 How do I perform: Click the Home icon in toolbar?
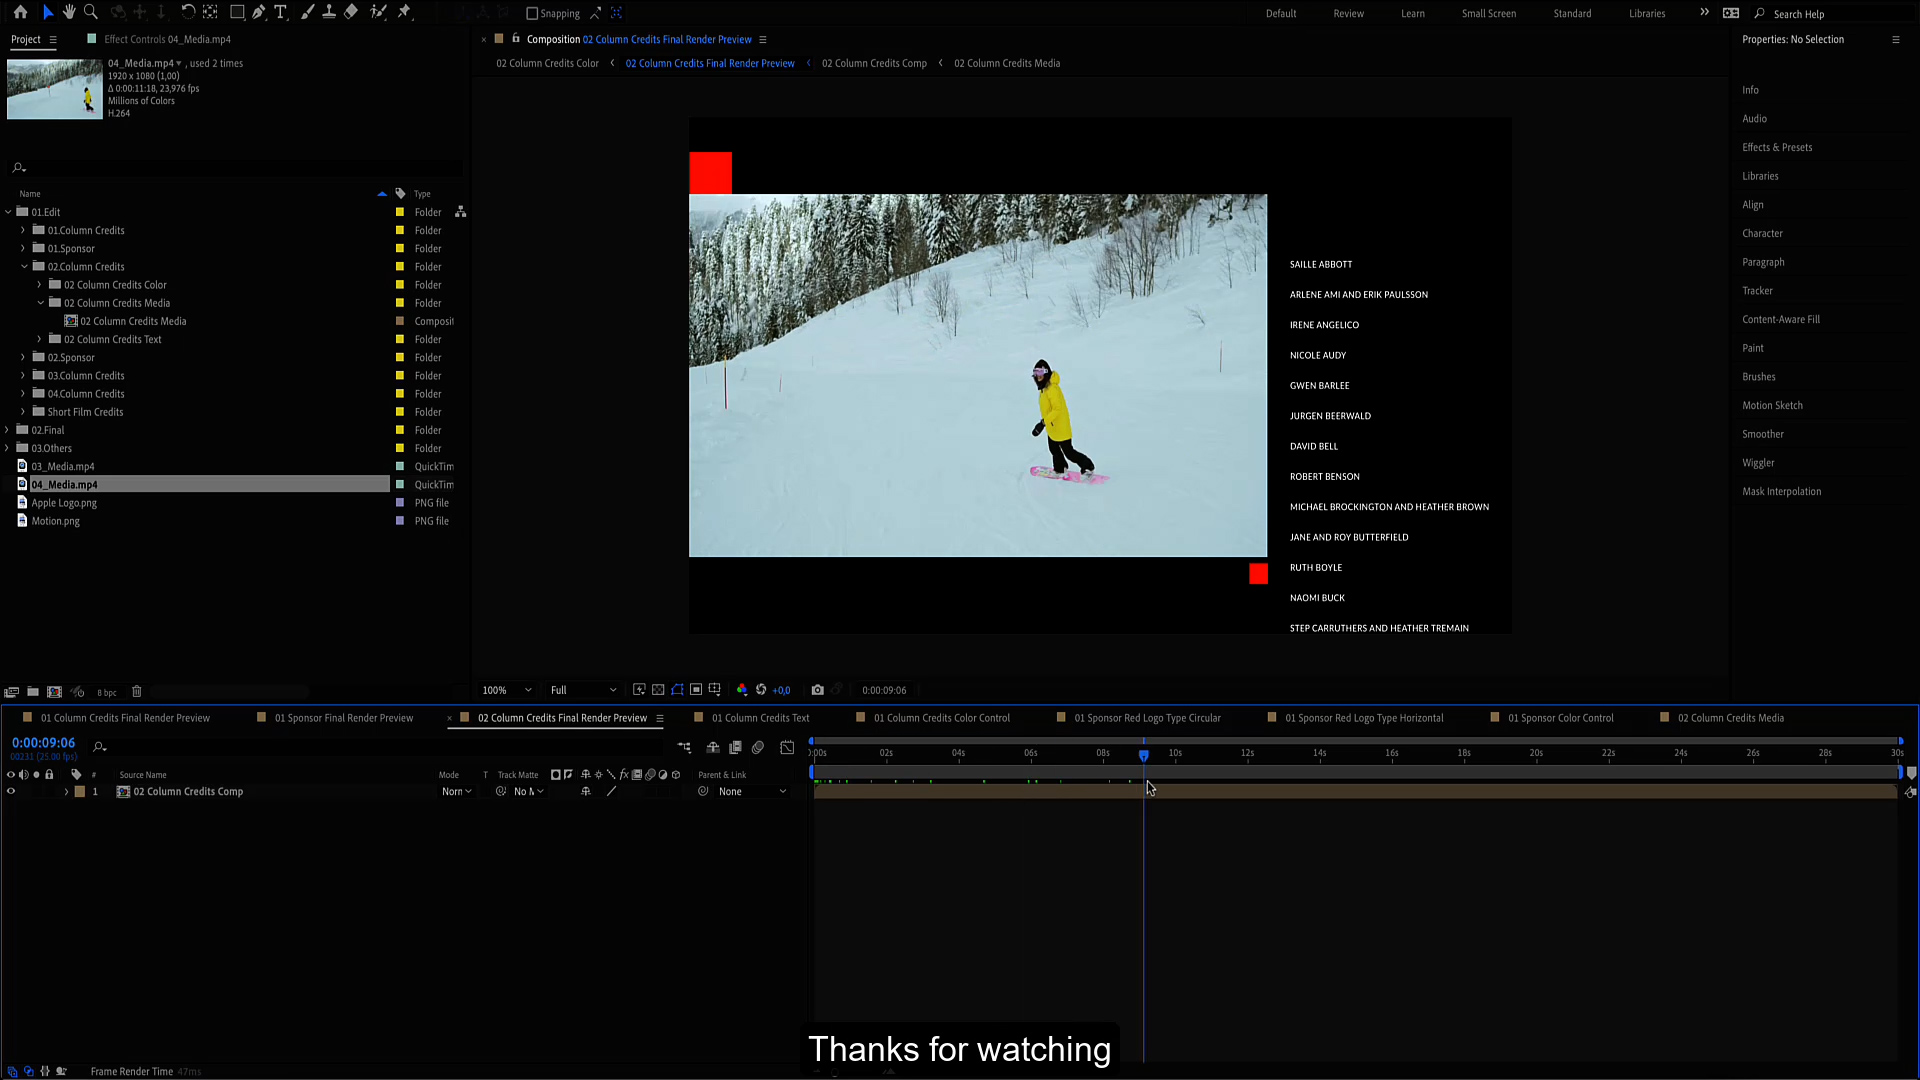pyautogui.click(x=20, y=12)
